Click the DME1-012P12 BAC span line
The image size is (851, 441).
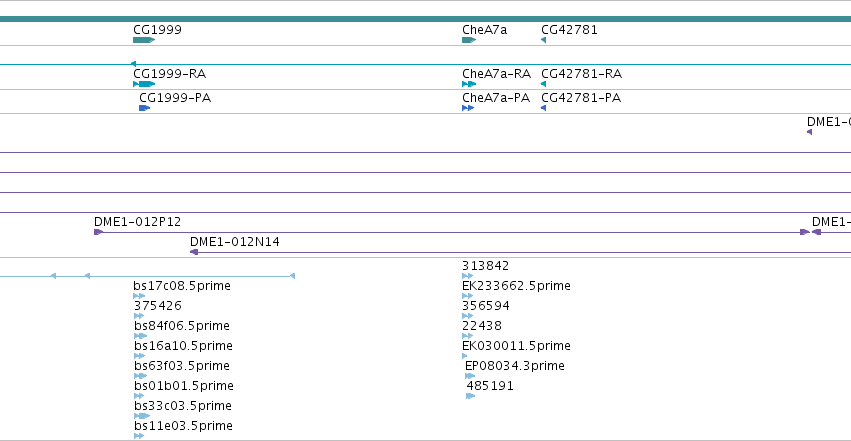tap(452, 232)
